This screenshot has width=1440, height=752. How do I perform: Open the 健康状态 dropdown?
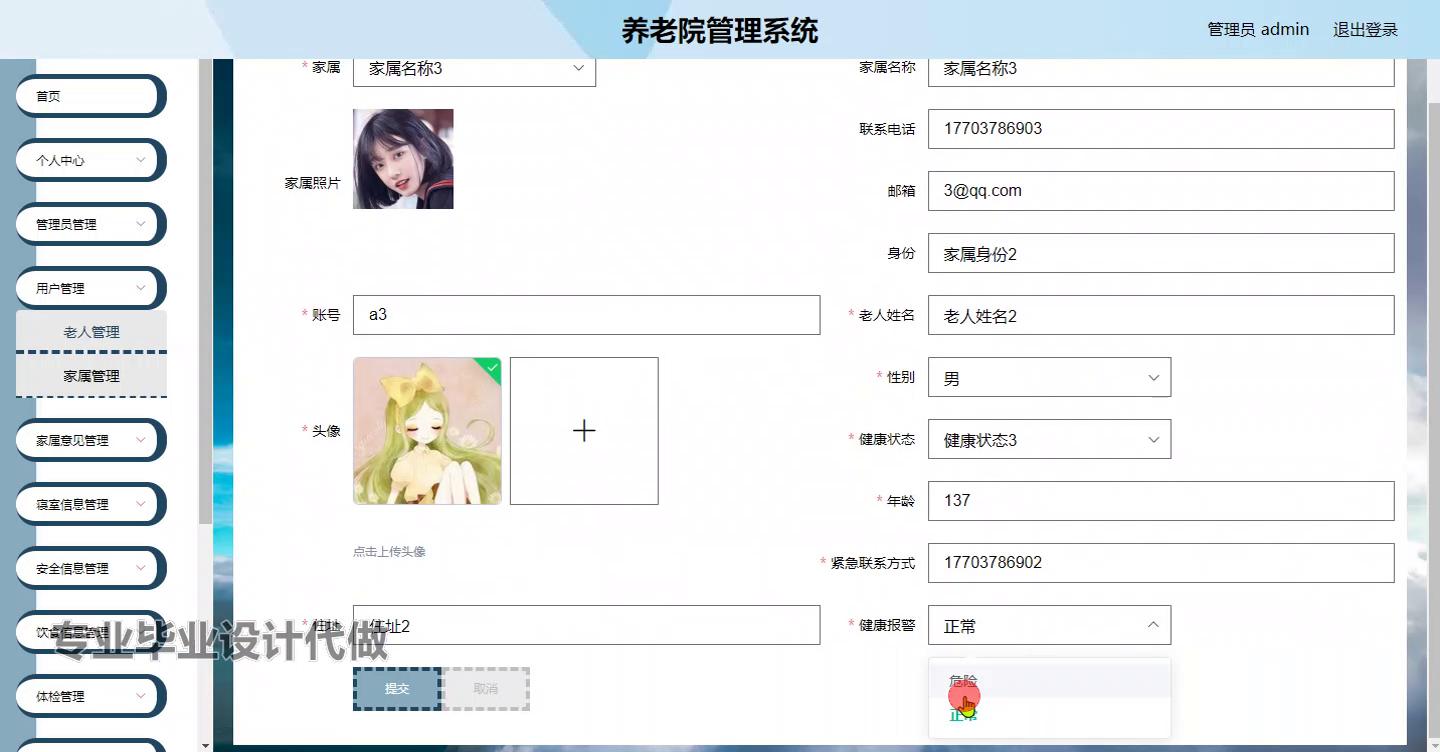(1049, 440)
